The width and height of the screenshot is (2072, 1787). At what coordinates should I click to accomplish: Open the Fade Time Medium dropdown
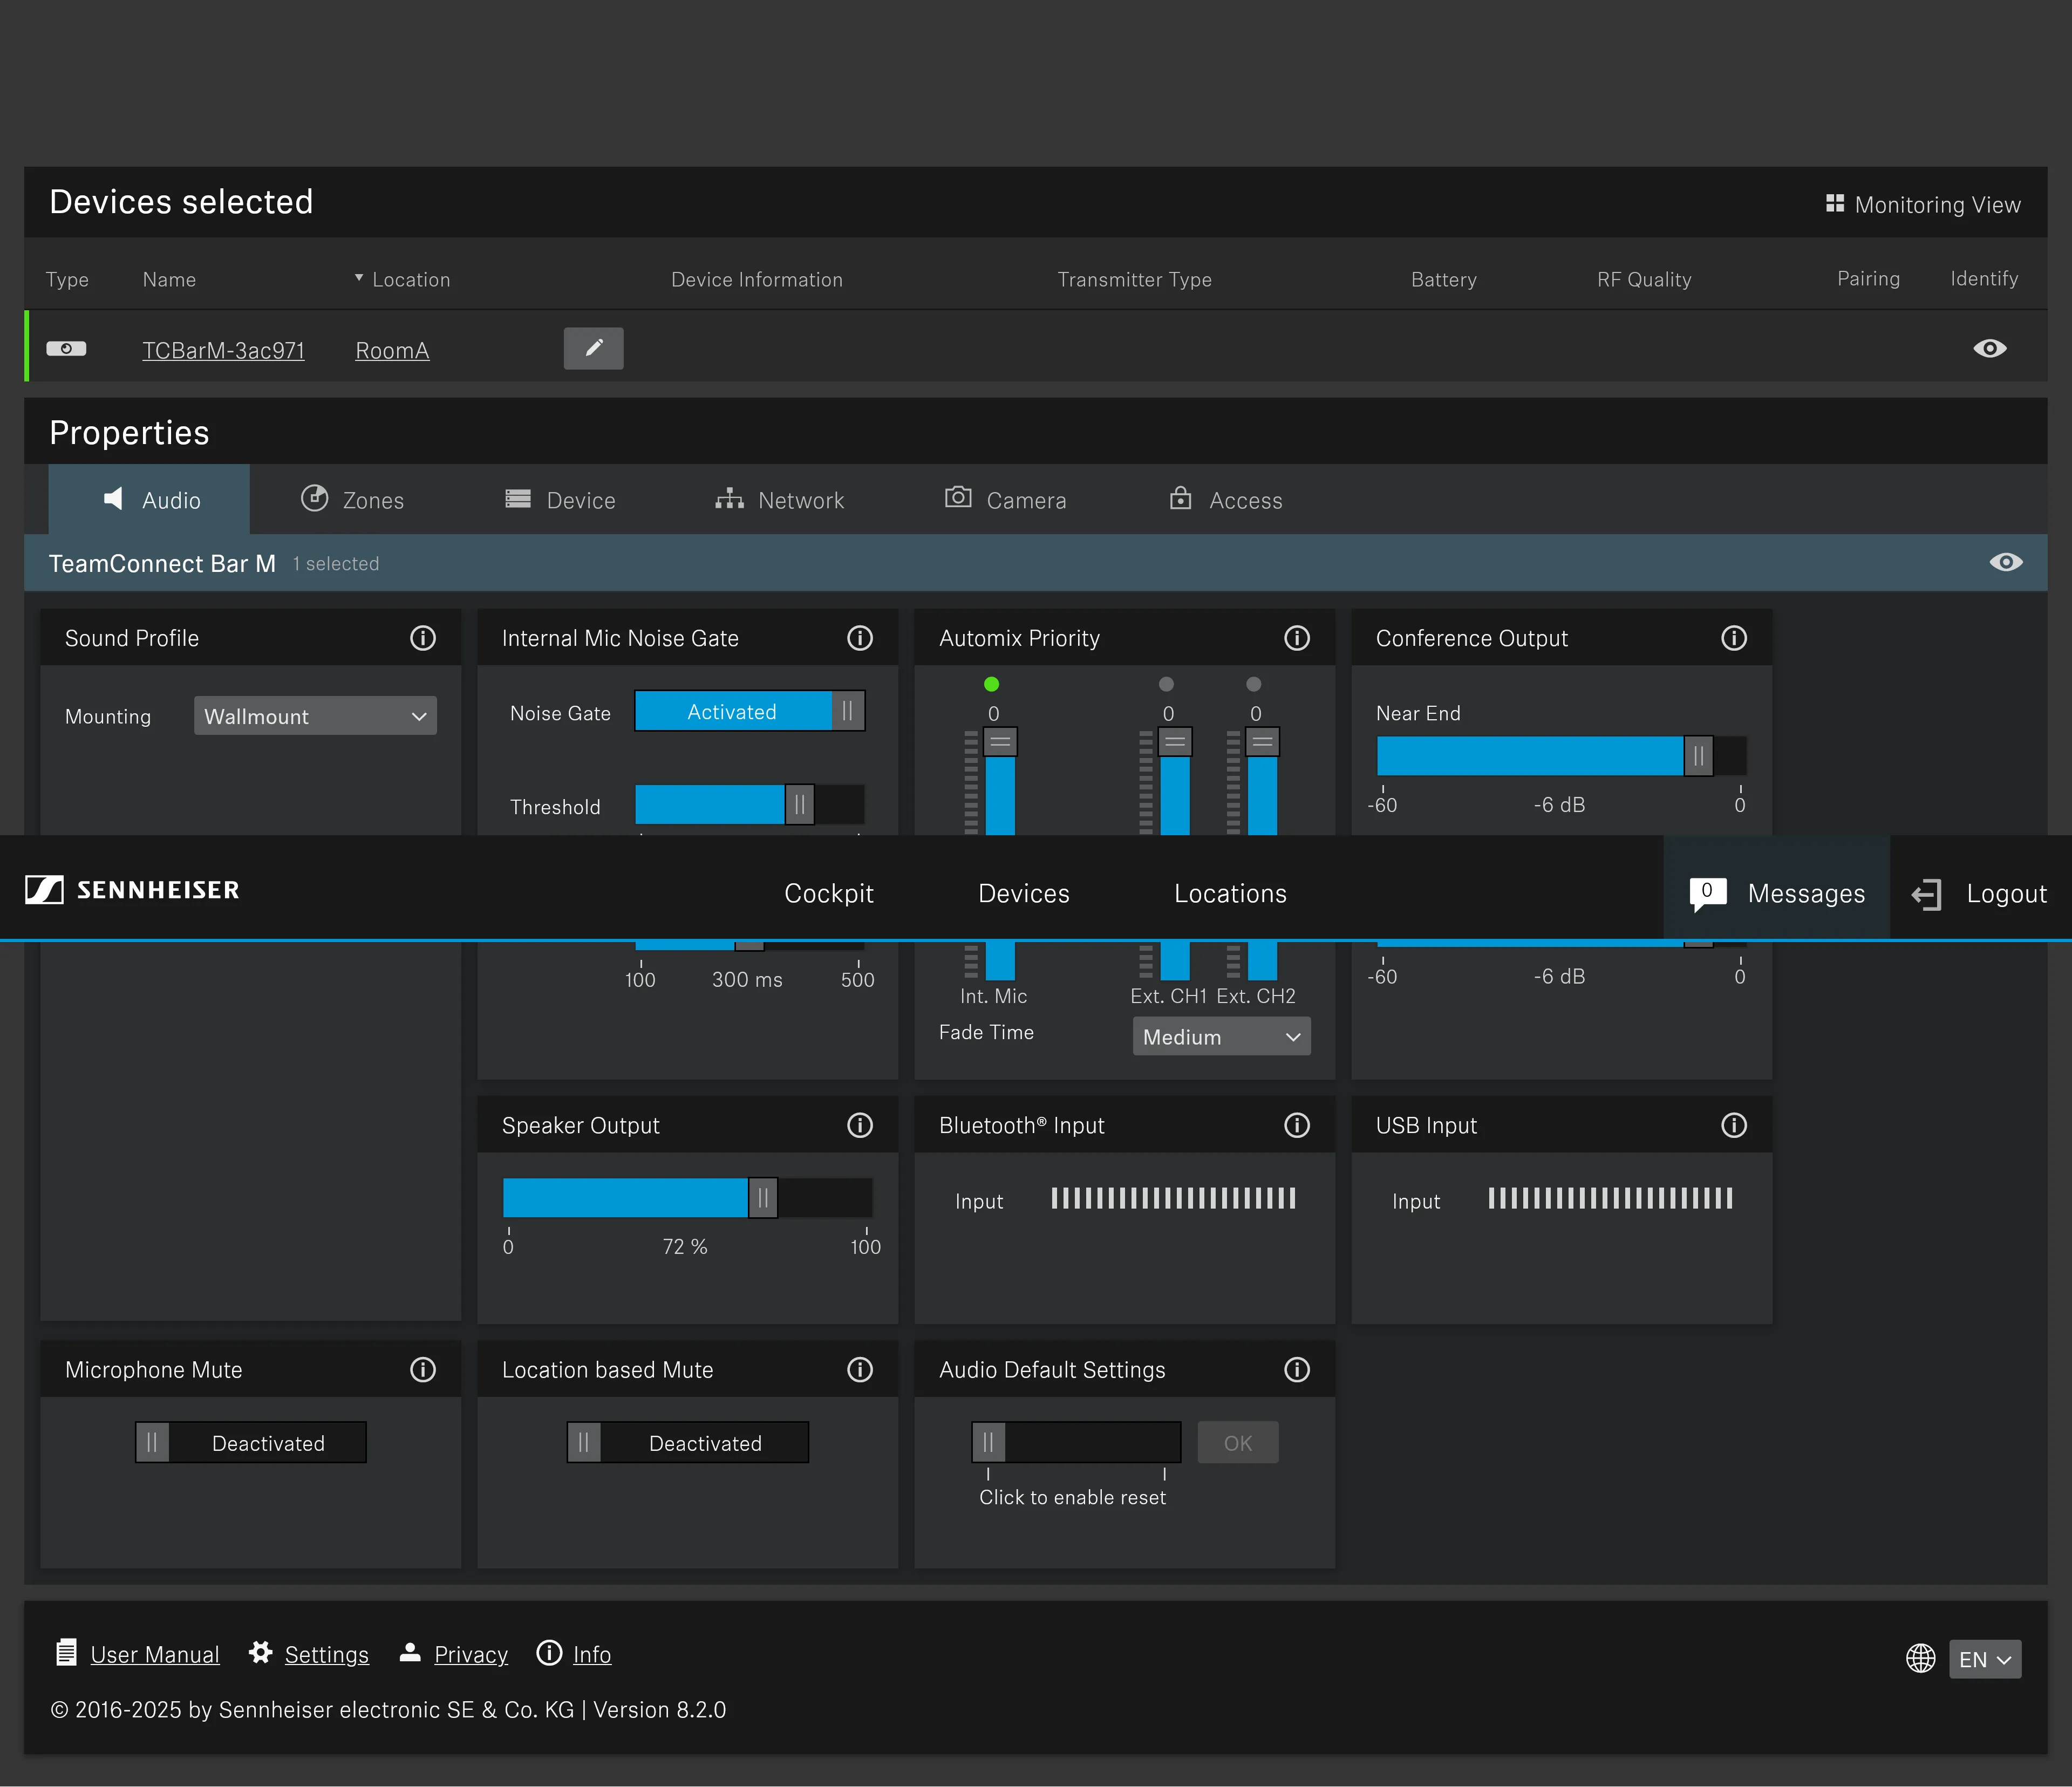tap(1221, 1036)
